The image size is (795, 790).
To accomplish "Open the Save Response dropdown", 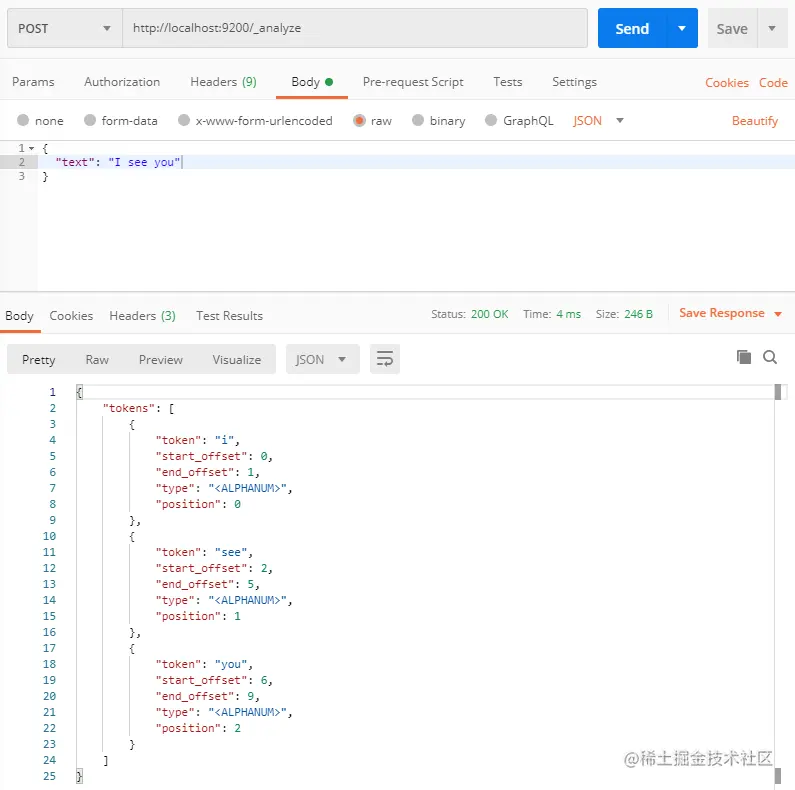I will click(730, 313).
